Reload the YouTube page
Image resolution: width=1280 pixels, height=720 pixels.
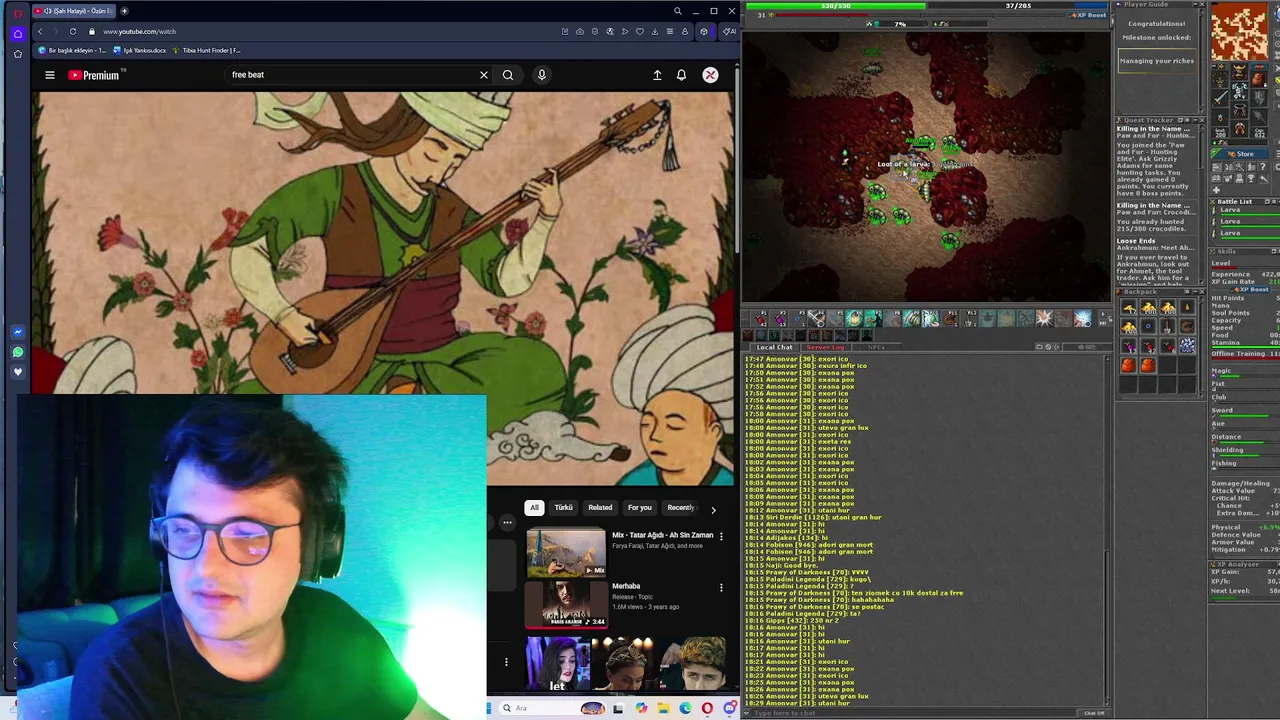[72, 32]
